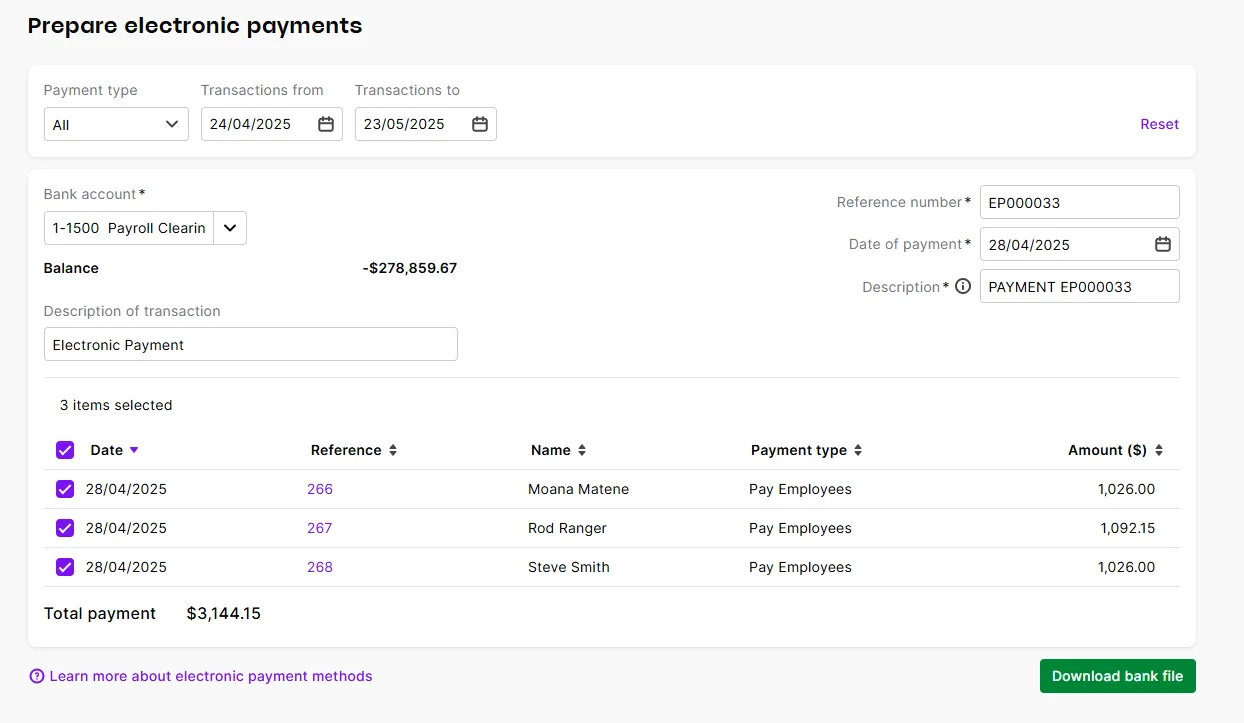Deselect the Steve Smith payment row
This screenshot has width=1244, height=723.
point(65,567)
